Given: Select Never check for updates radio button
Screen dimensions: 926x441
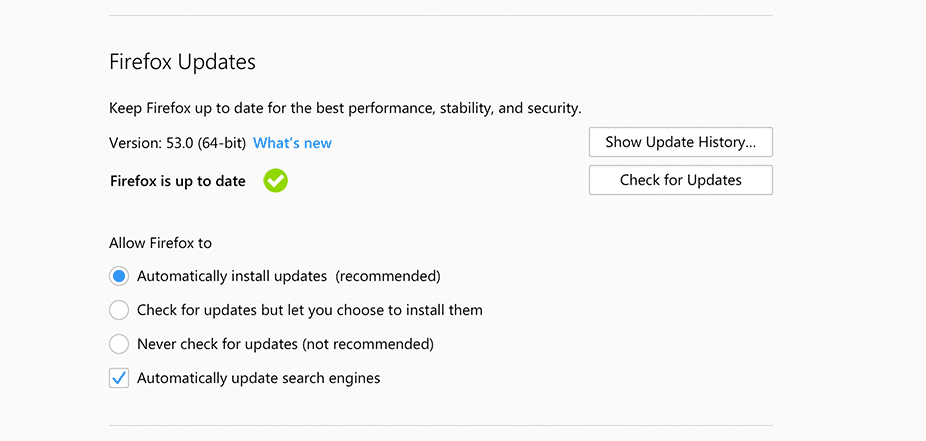Looking at the screenshot, I should 119,344.
